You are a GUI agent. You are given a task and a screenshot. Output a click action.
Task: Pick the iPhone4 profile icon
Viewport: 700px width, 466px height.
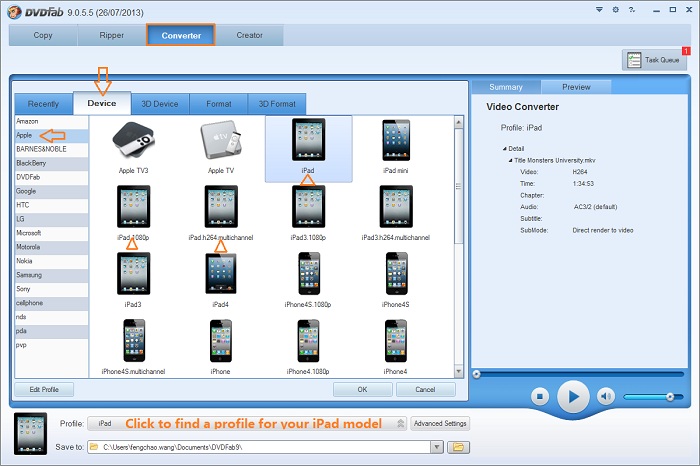tap(396, 341)
